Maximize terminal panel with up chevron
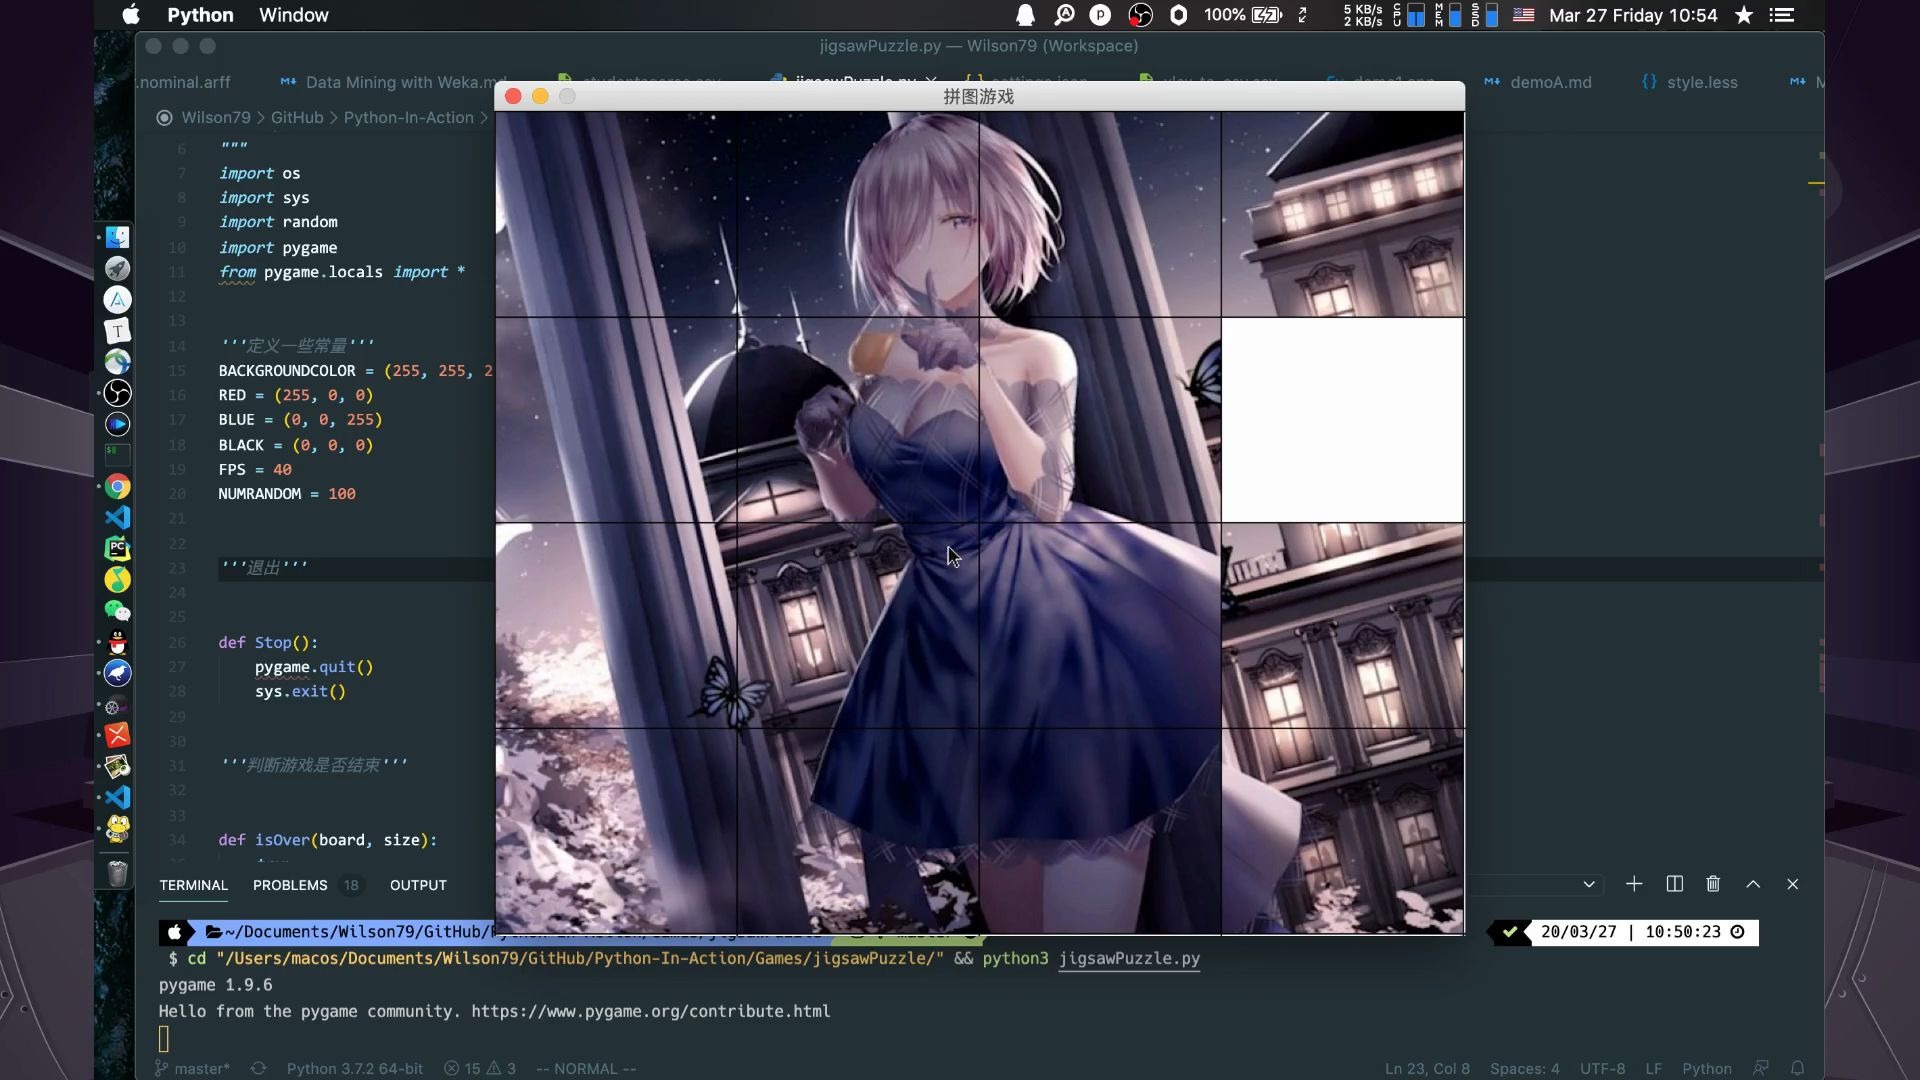This screenshot has width=1920, height=1080. pos(1753,884)
